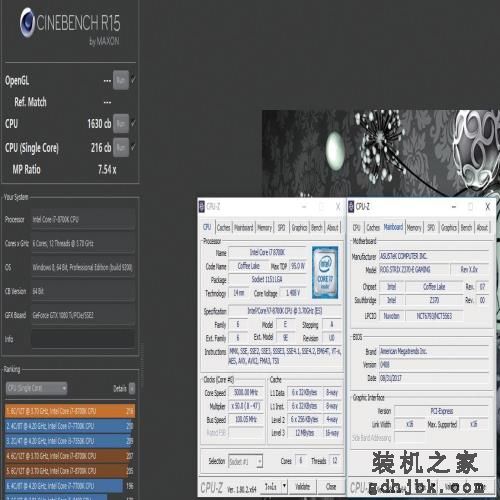500x500 pixels.
Task: Minimize the right CPU-Z window
Action: [454, 207]
